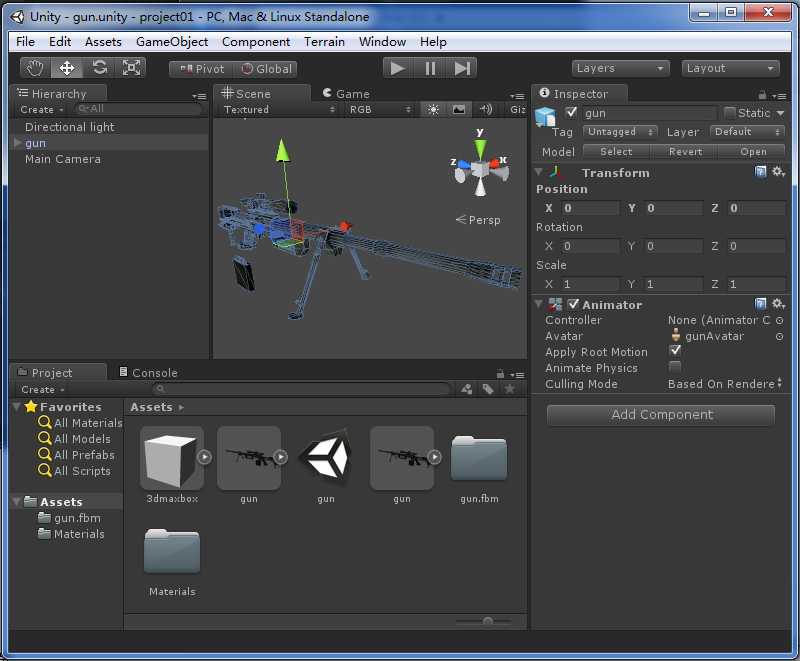Click Position X value field
Viewport: 800px width, 661px height.
pos(591,208)
